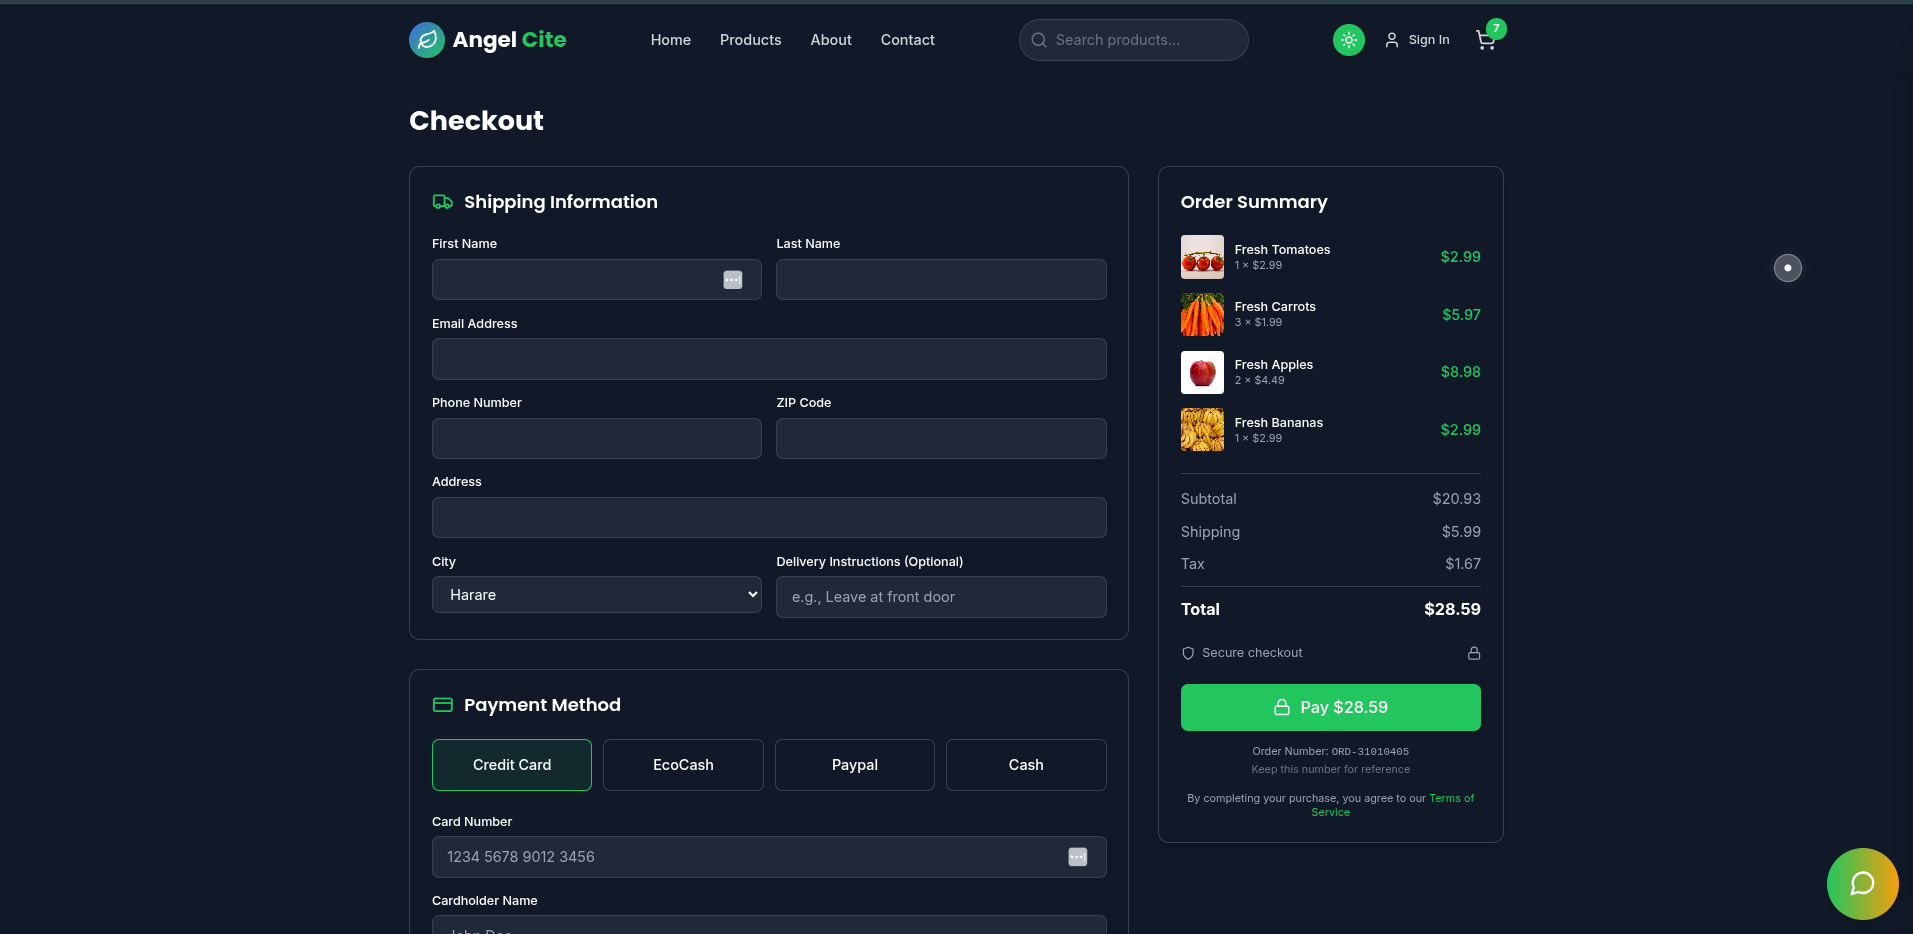Pick Cash payment option
The height and width of the screenshot is (934, 1913).
1025,765
